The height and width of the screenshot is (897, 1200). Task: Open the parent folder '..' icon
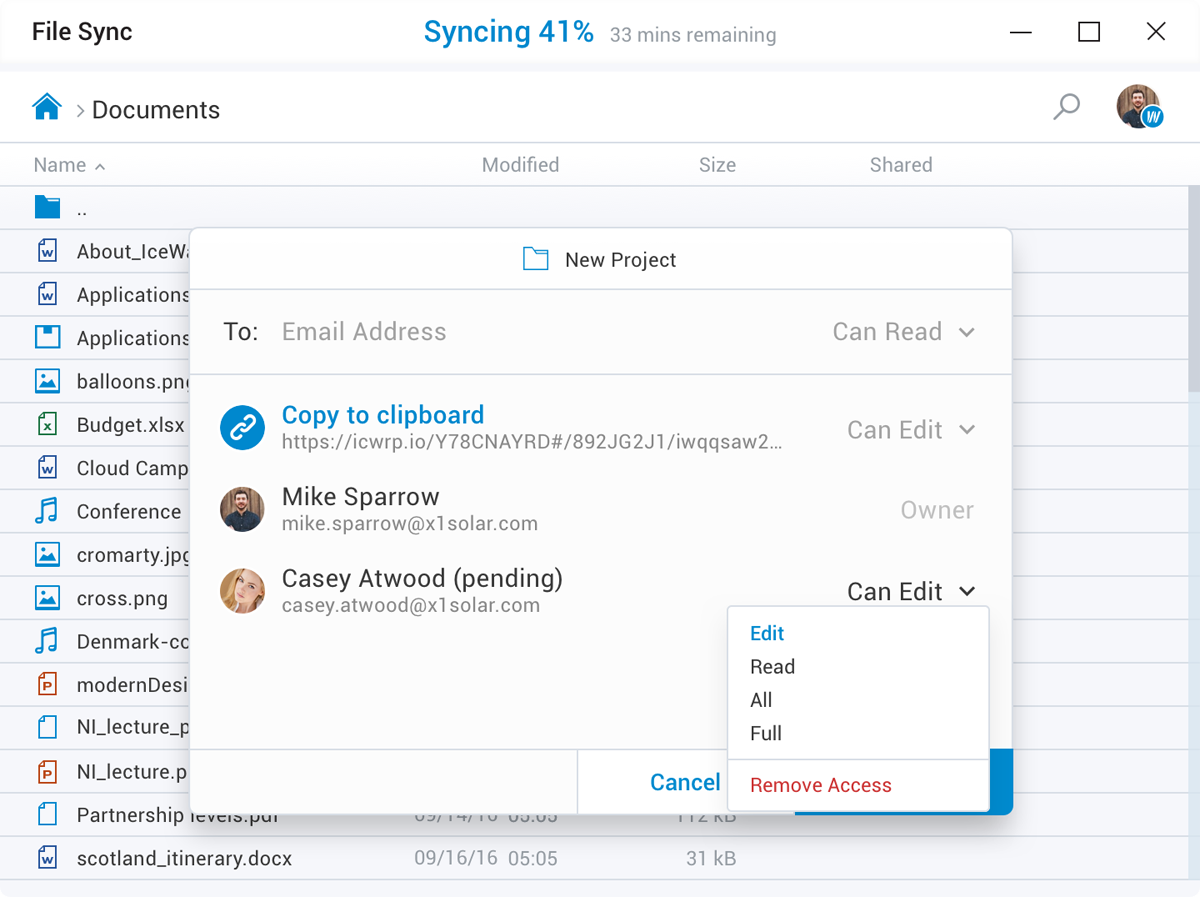[47, 208]
